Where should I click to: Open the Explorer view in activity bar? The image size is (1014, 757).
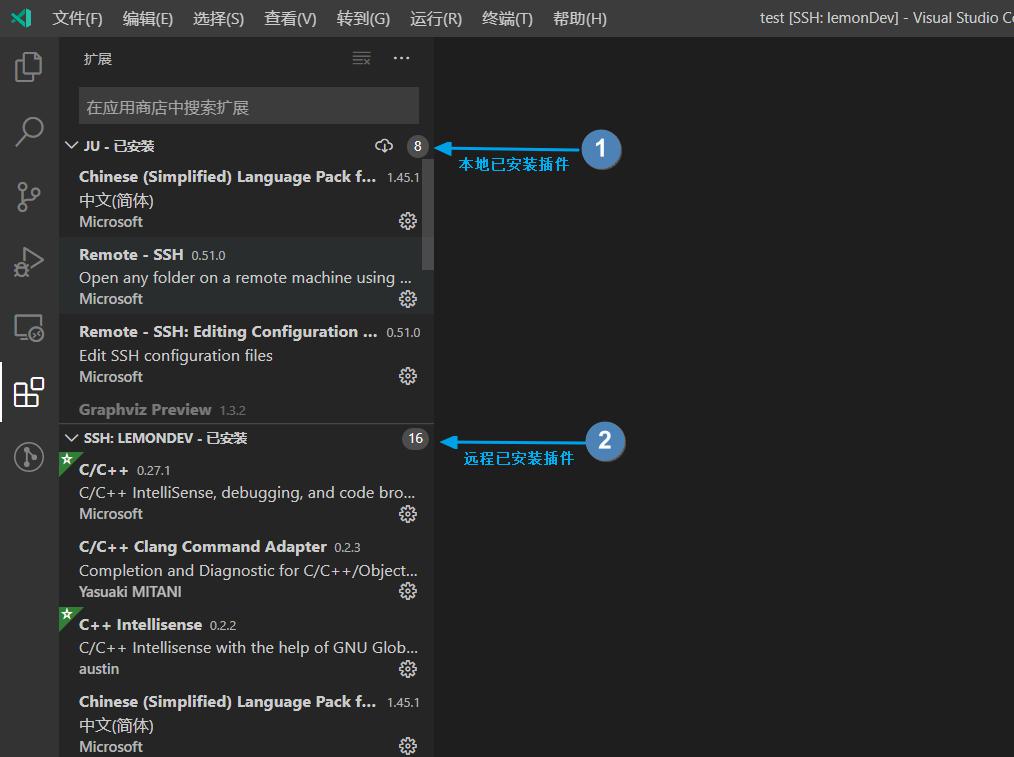pyautogui.click(x=28, y=67)
